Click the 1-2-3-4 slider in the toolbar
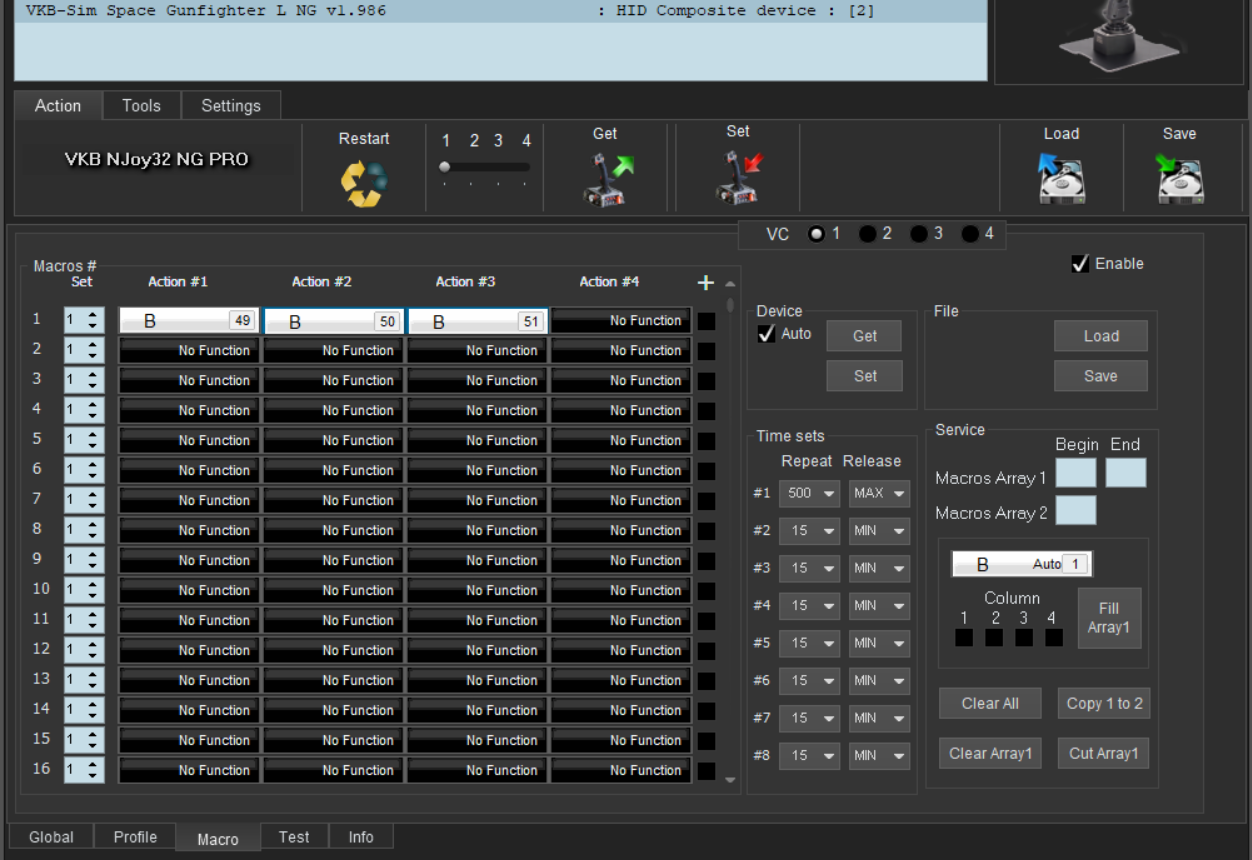 (x=486, y=167)
